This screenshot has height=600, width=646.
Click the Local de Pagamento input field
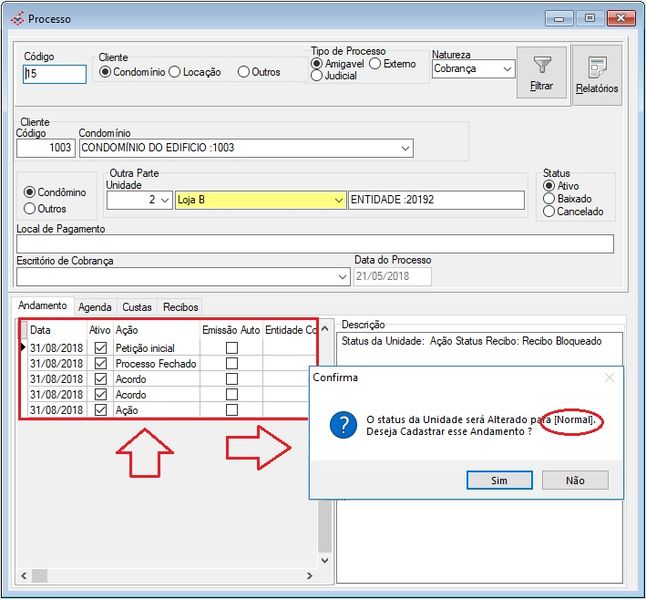[315, 244]
